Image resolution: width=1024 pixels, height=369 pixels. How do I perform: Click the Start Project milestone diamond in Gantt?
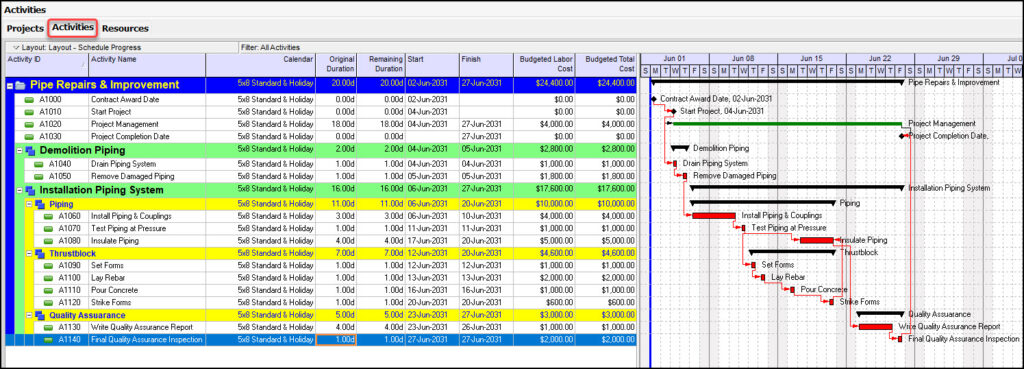(673, 111)
